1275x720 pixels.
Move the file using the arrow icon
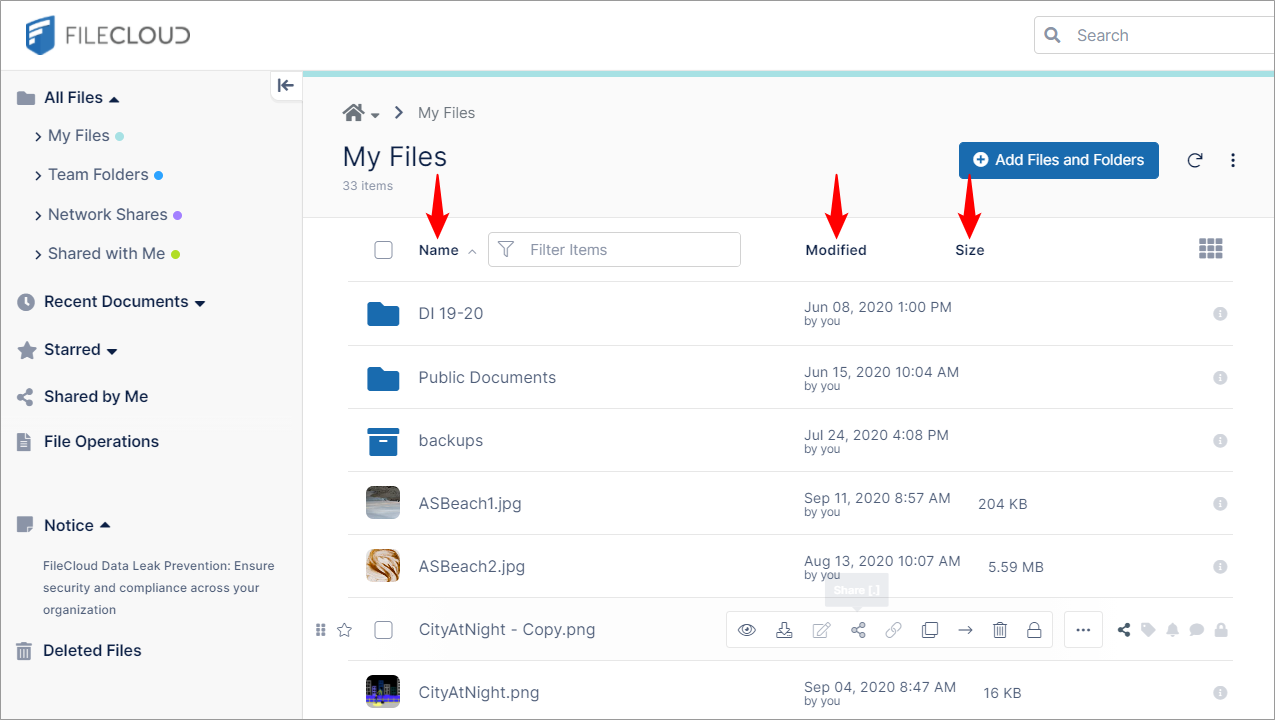coord(965,630)
